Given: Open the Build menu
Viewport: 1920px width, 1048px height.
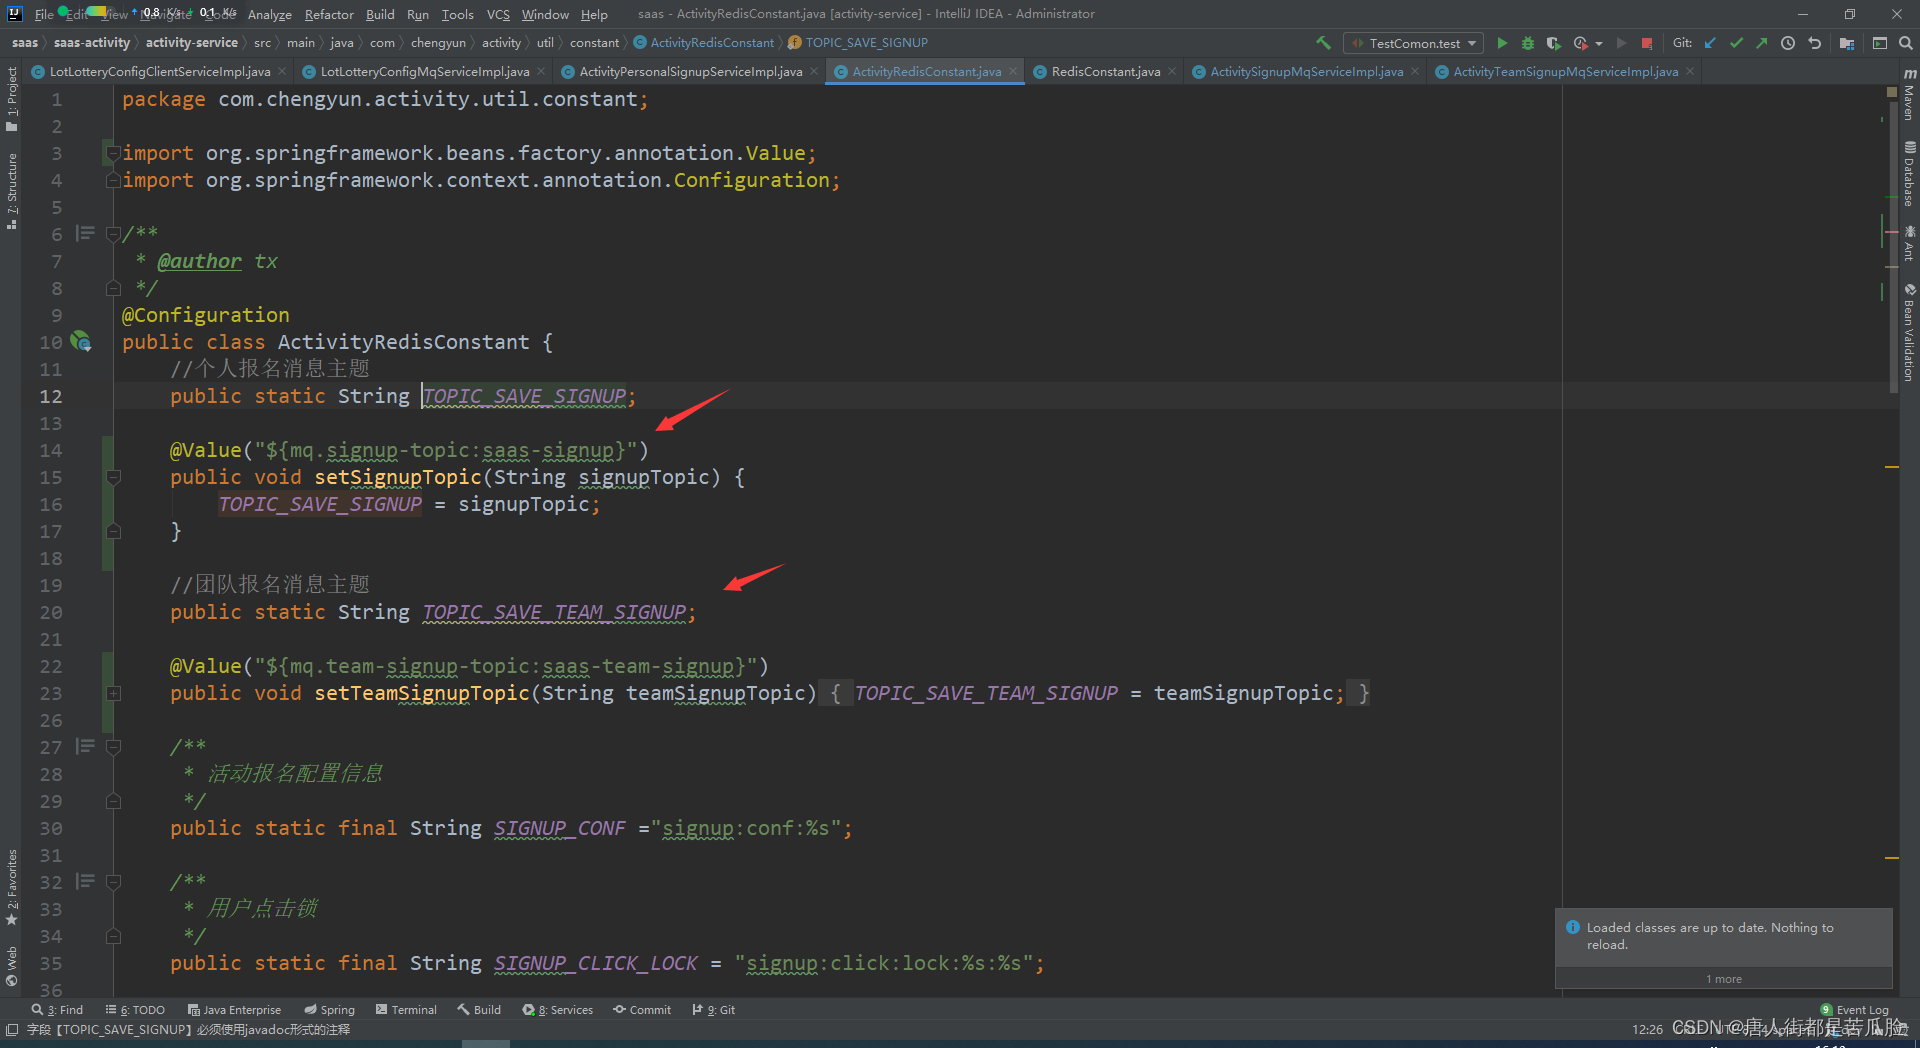Looking at the screenshot, I should 380,14.
